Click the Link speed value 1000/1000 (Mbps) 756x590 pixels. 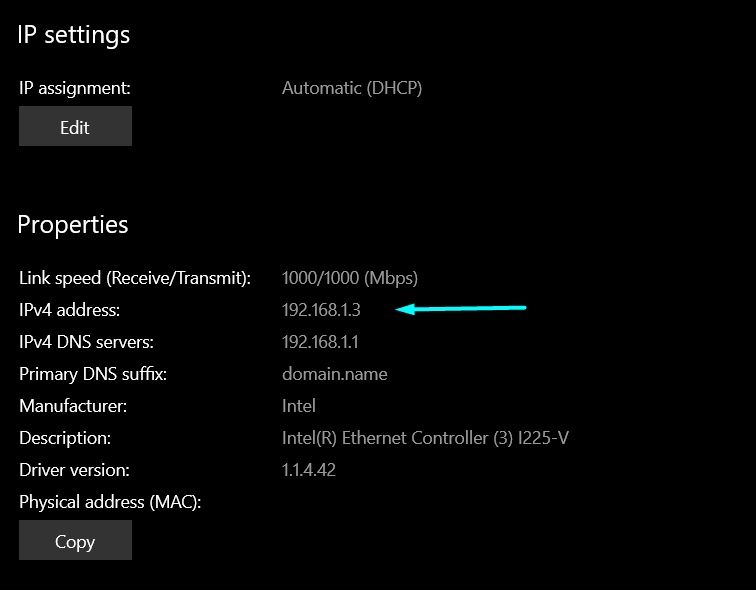350,278
